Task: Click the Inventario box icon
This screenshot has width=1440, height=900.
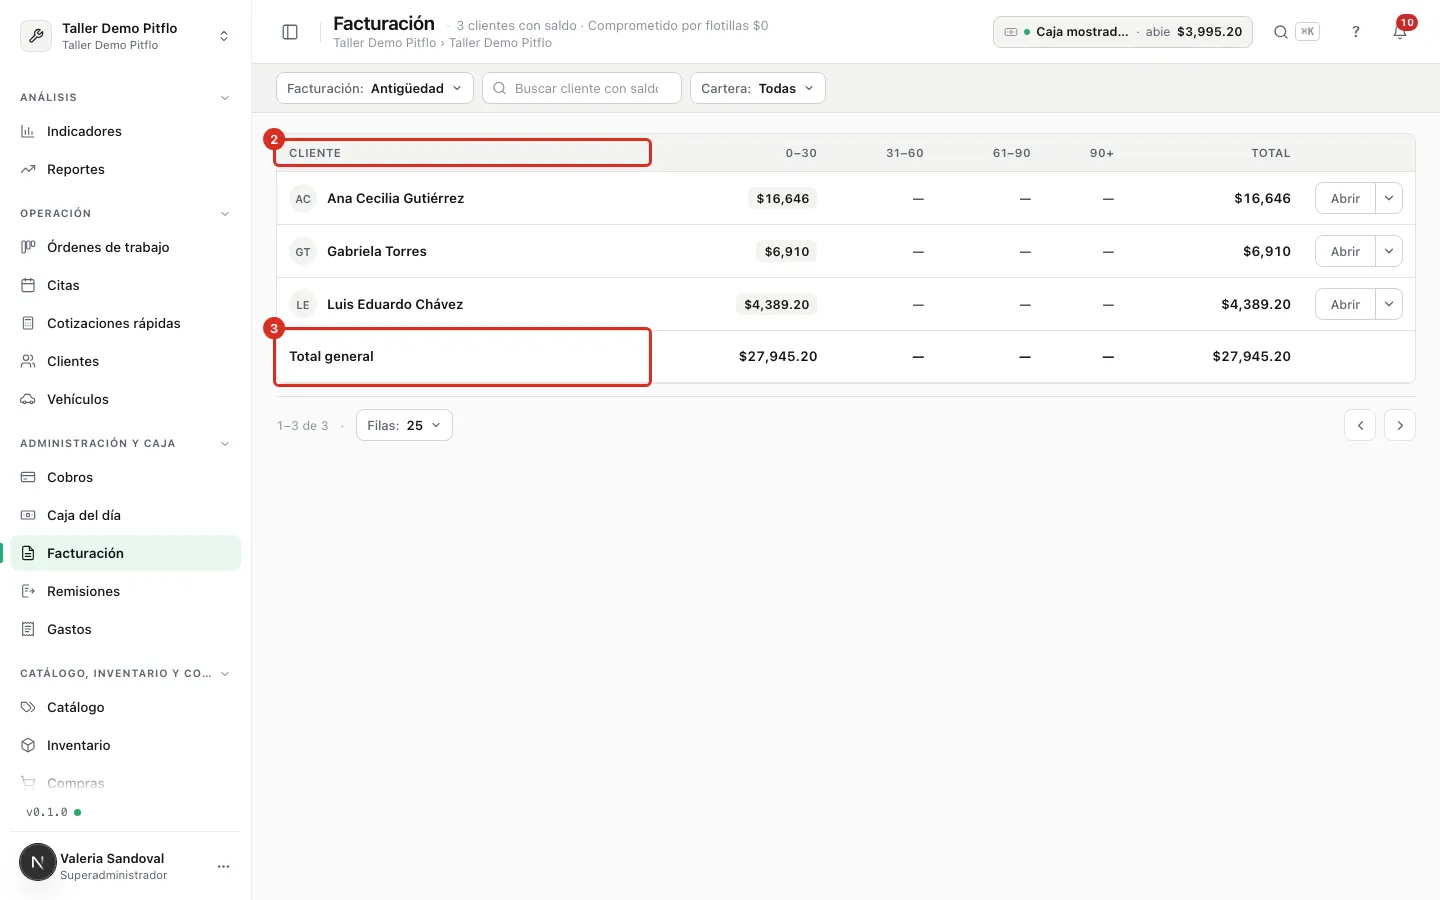Action: [x=28, y=745]
